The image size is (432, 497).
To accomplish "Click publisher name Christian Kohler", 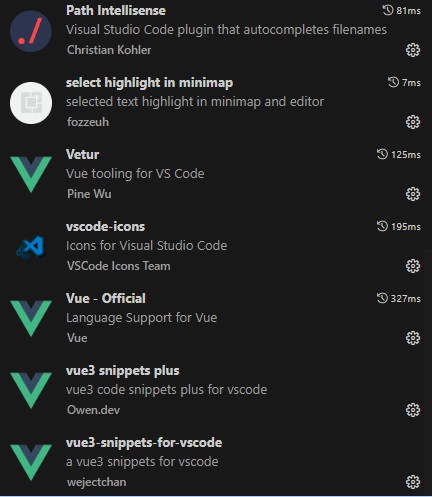I will [x=109, y=50].
